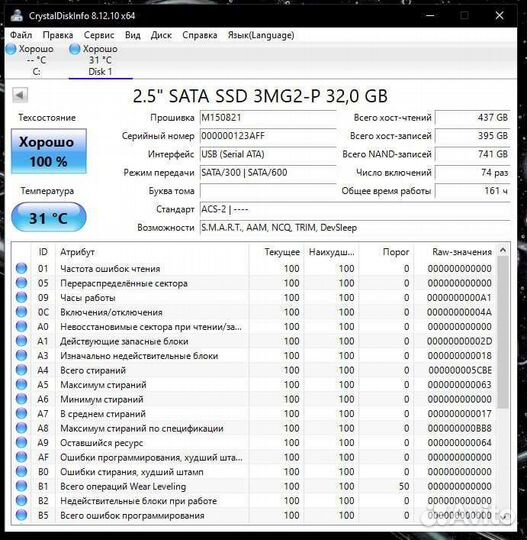
Task: Open the Язык(Language) menu
Action: click(261, 35)
